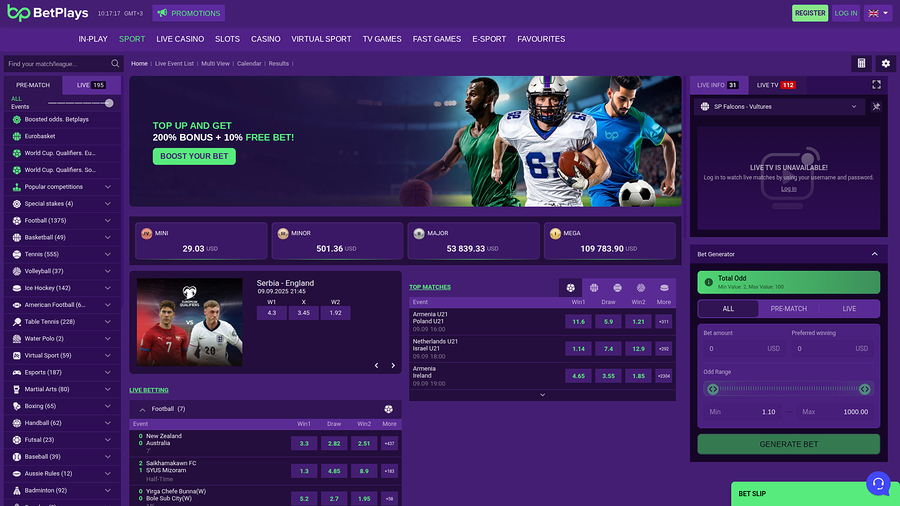Click Serbia - England match thumbnail
The image size is (900, 506).
coord(189,322)
